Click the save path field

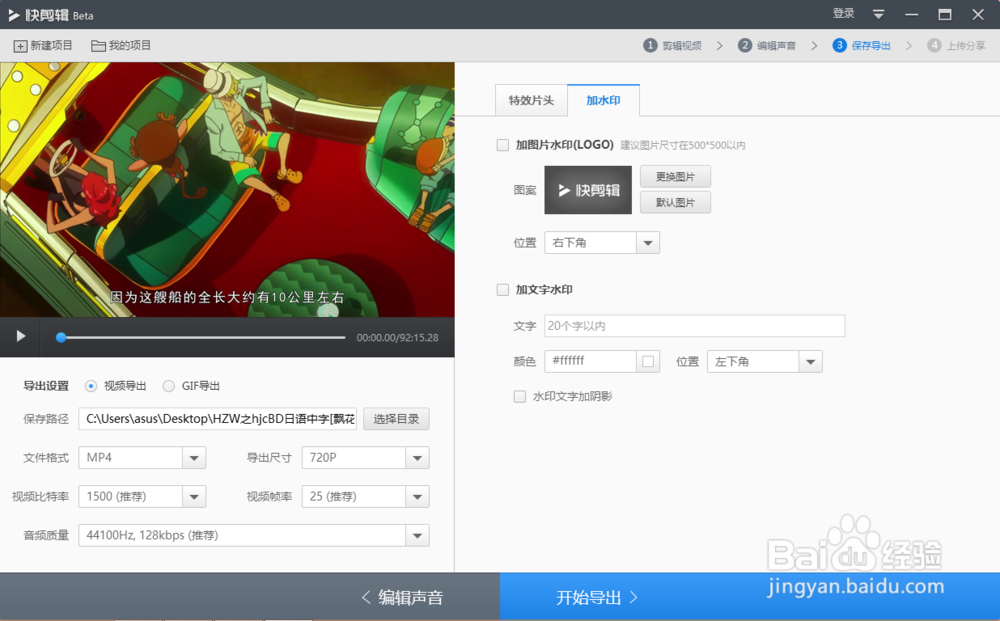pos(217,419)
